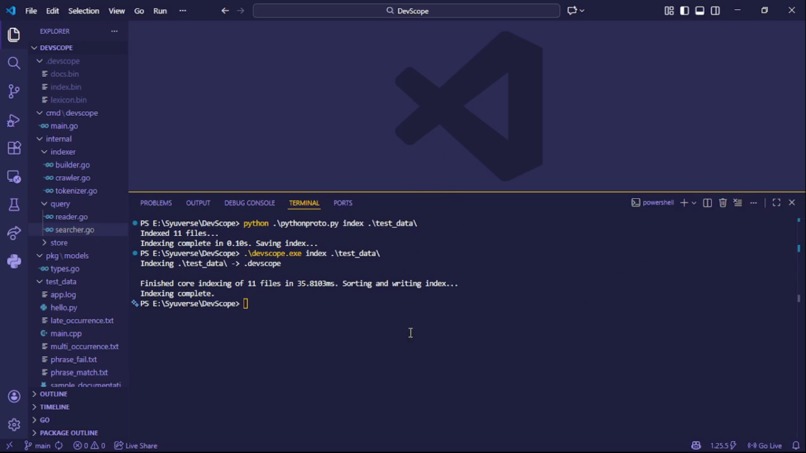Viewport: 806px width, 453px height.
Task: Open hello.py in test_data
Action: (78, 307)
